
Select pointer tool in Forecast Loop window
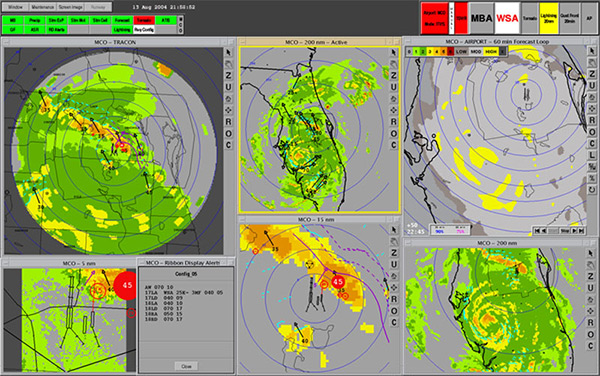point(592,50)
